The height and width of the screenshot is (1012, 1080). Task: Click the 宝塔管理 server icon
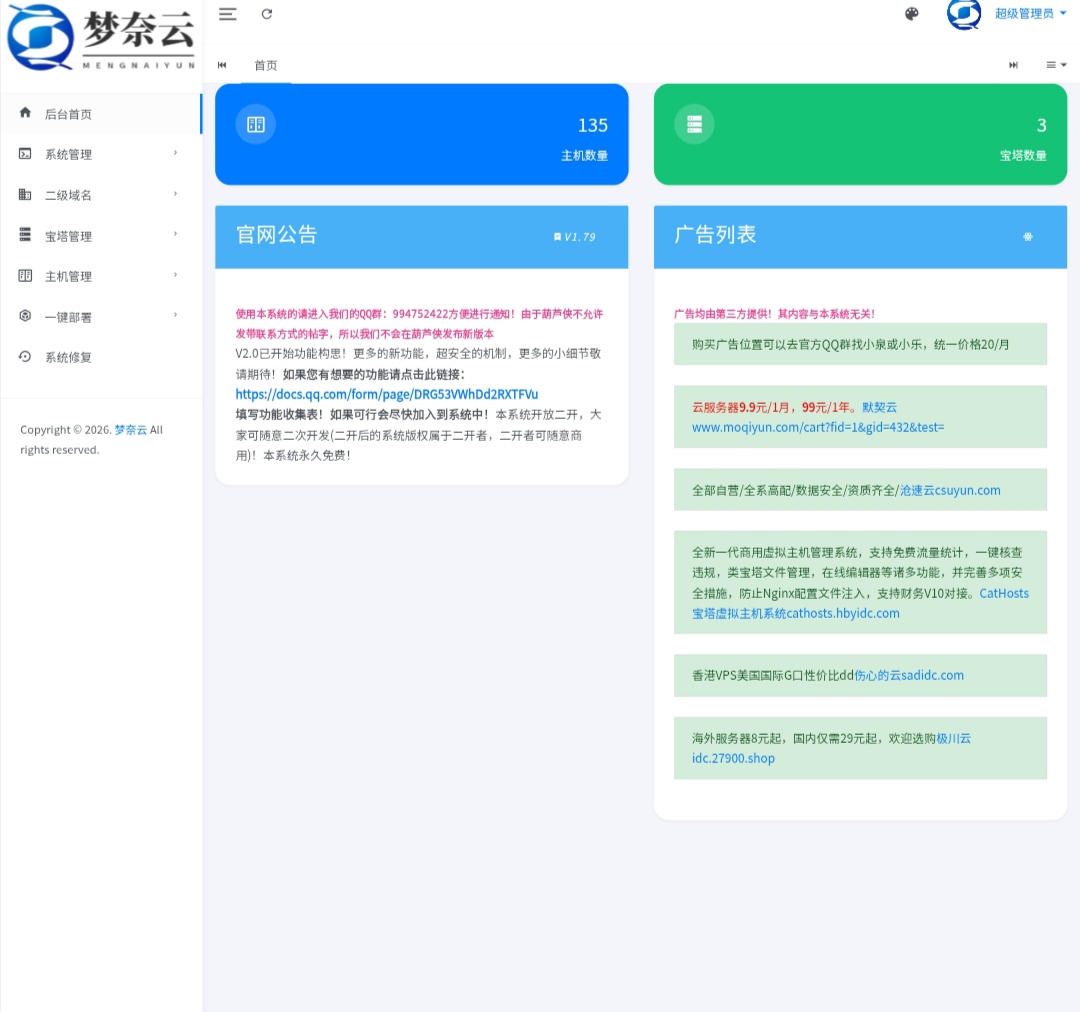tap(25, 235)
